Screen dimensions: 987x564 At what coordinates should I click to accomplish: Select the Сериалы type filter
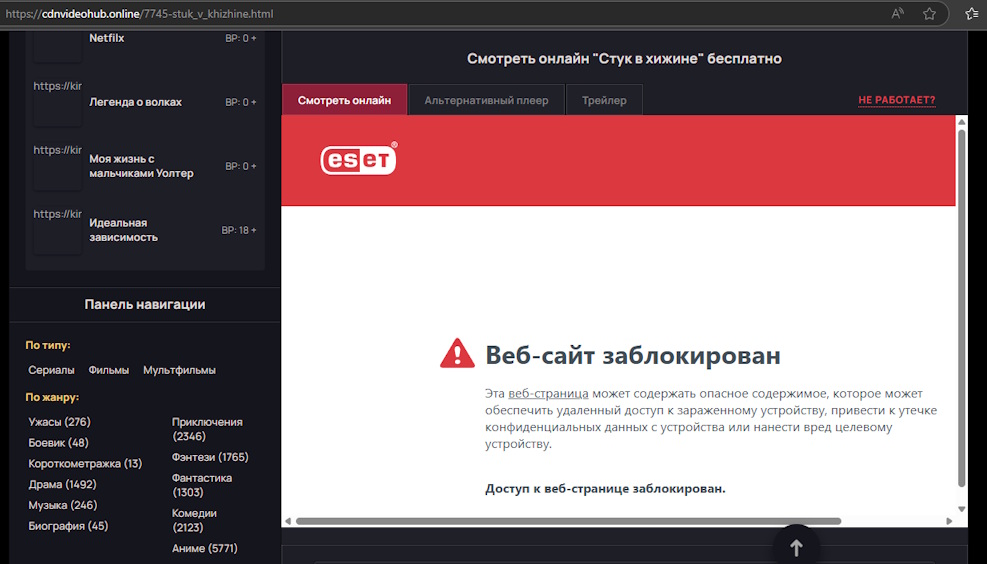coord(51,370)
